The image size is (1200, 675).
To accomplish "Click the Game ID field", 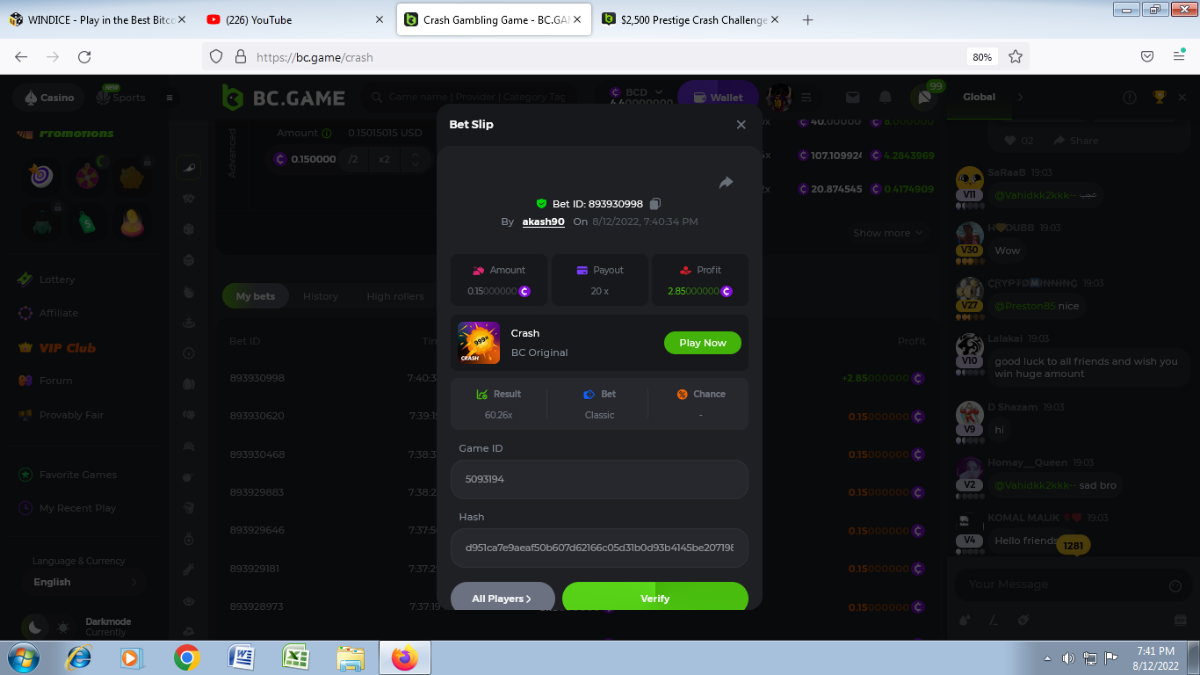I will pos(599,479).
